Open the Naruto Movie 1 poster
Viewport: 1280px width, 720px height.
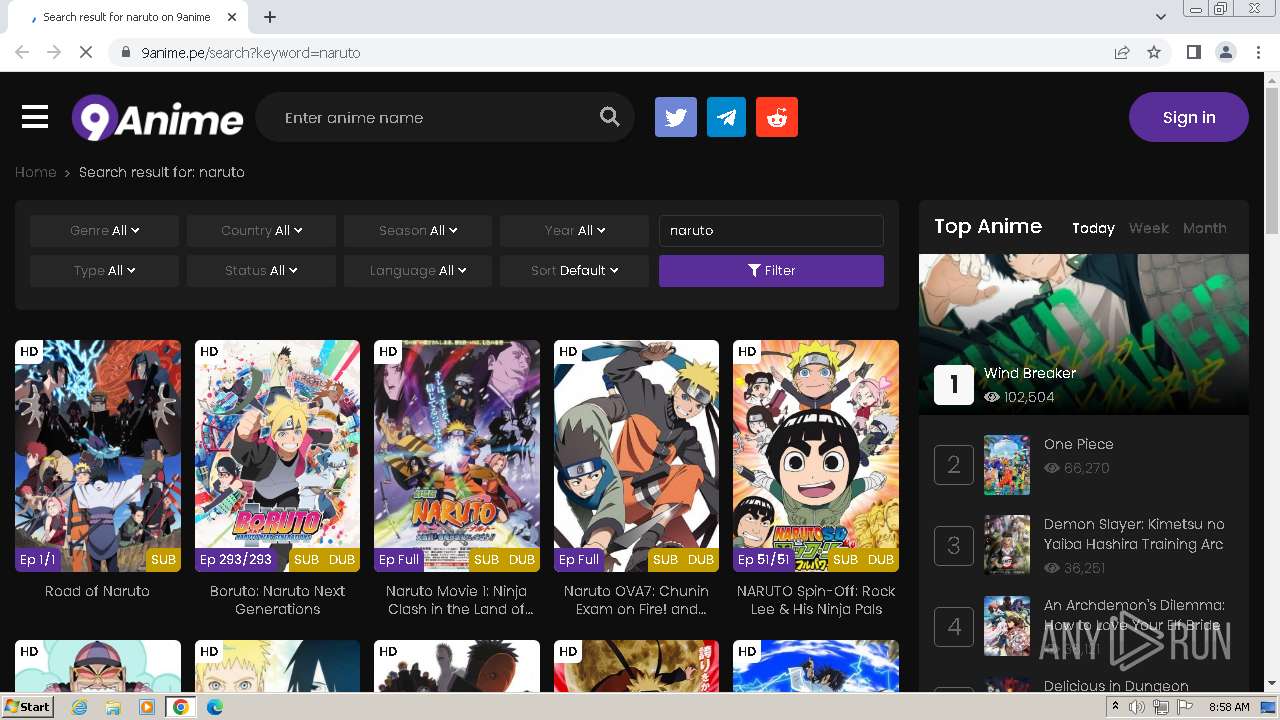[457, 456]
